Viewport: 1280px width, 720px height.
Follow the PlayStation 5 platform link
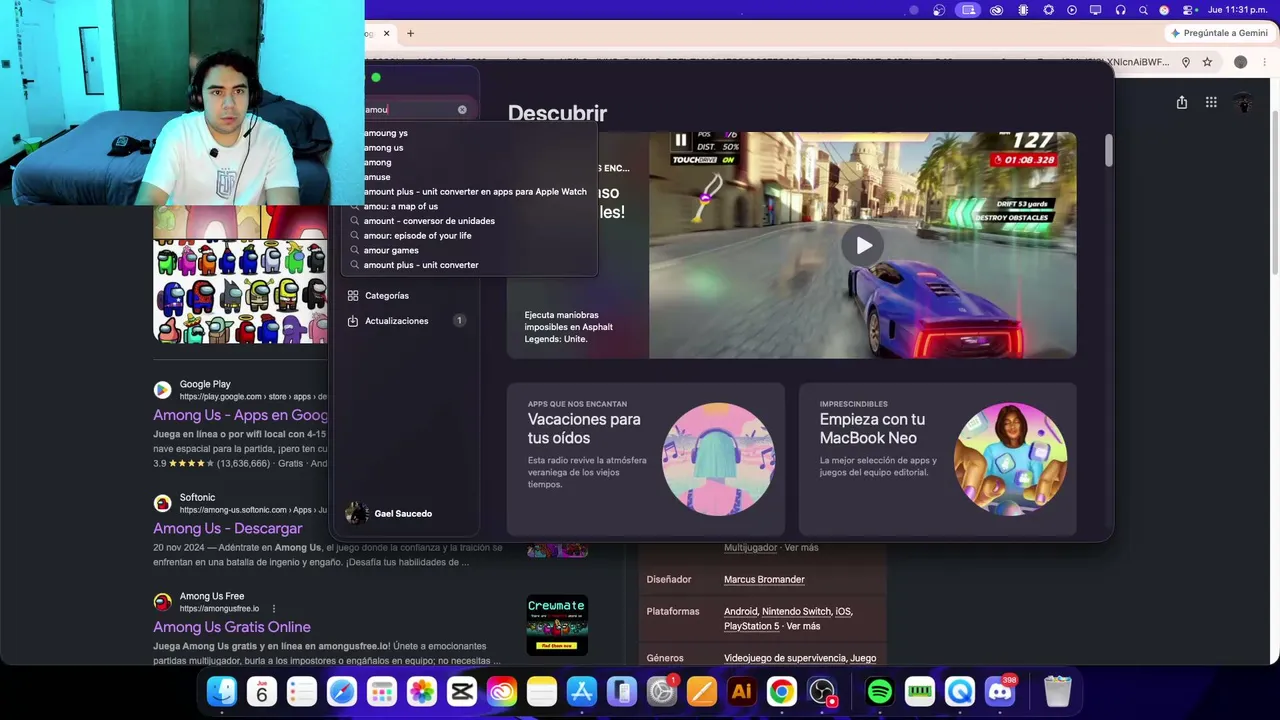751,627
